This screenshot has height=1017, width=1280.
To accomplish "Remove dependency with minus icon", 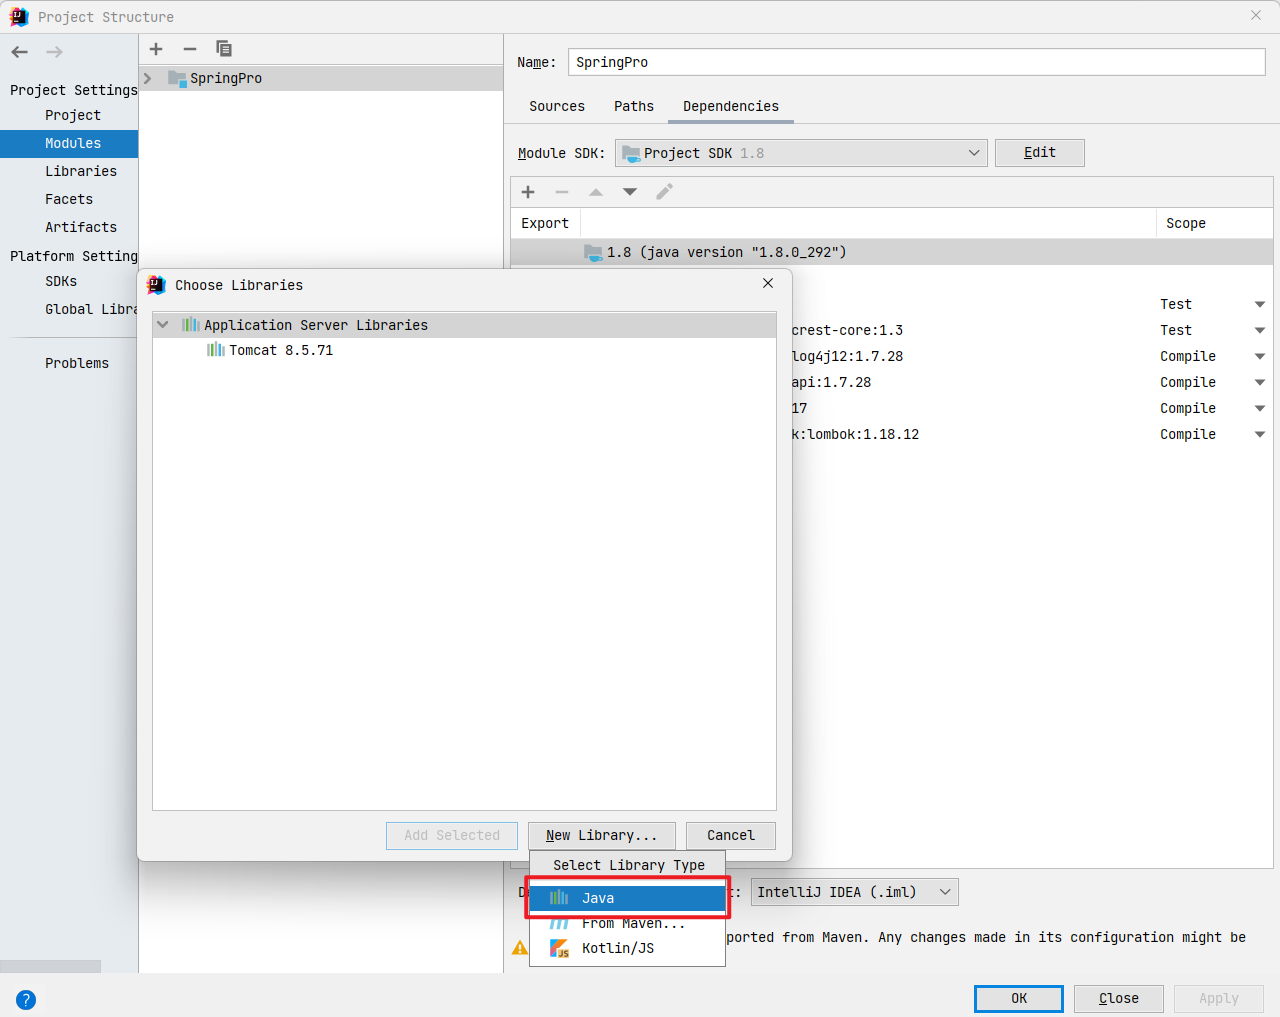I will [562, 192].
